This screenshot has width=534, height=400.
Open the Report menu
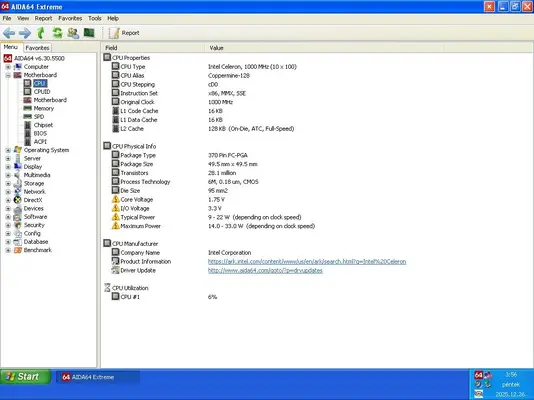point(43,18)
